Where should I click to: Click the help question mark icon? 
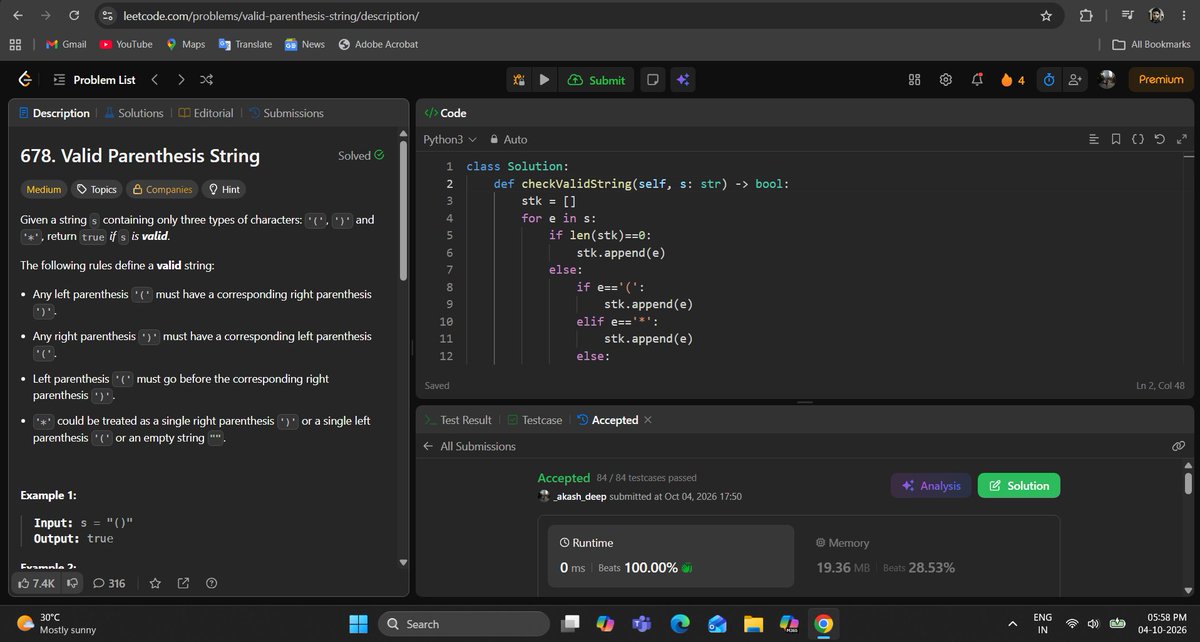(212, 583)
